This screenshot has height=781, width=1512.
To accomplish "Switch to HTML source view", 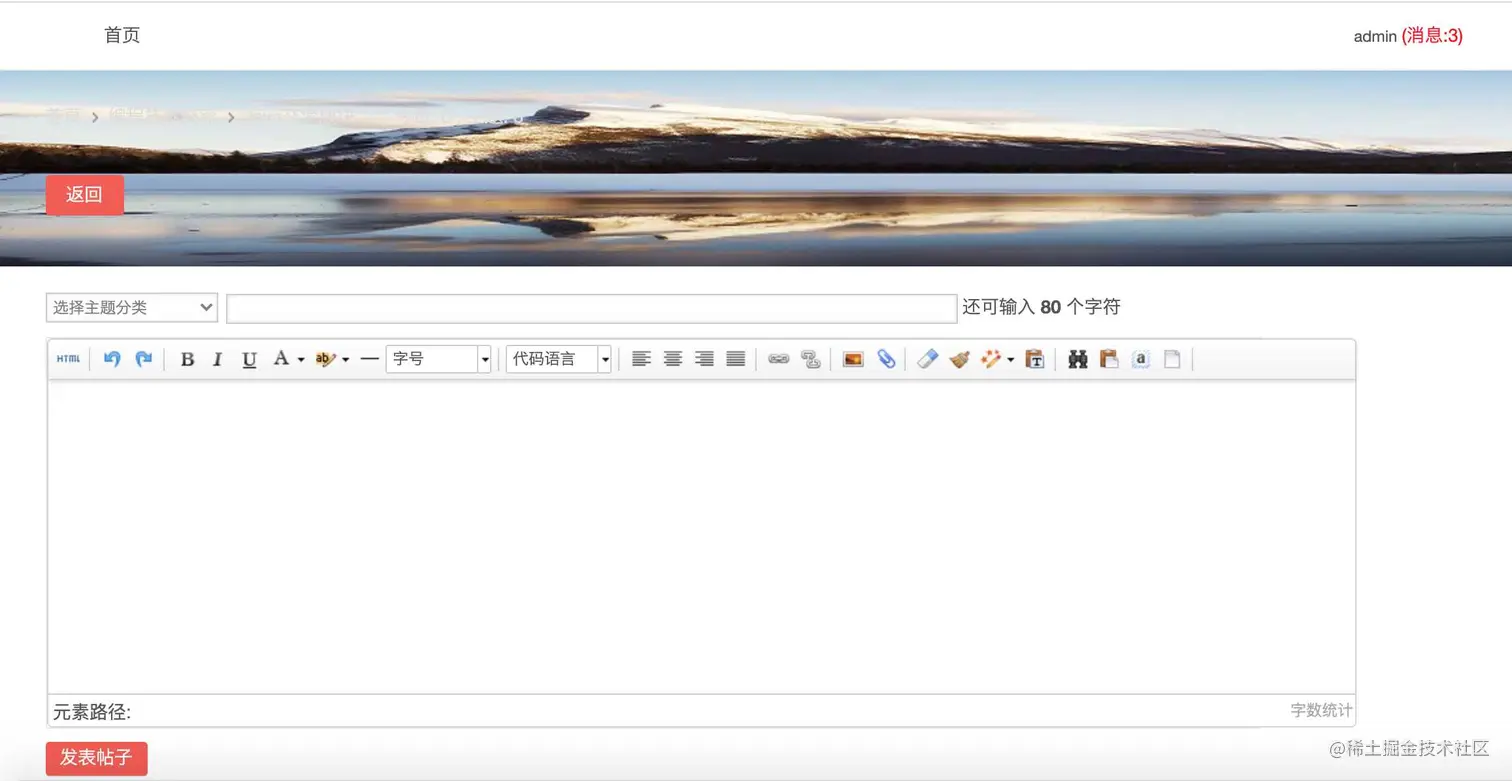I will (67, 359).
